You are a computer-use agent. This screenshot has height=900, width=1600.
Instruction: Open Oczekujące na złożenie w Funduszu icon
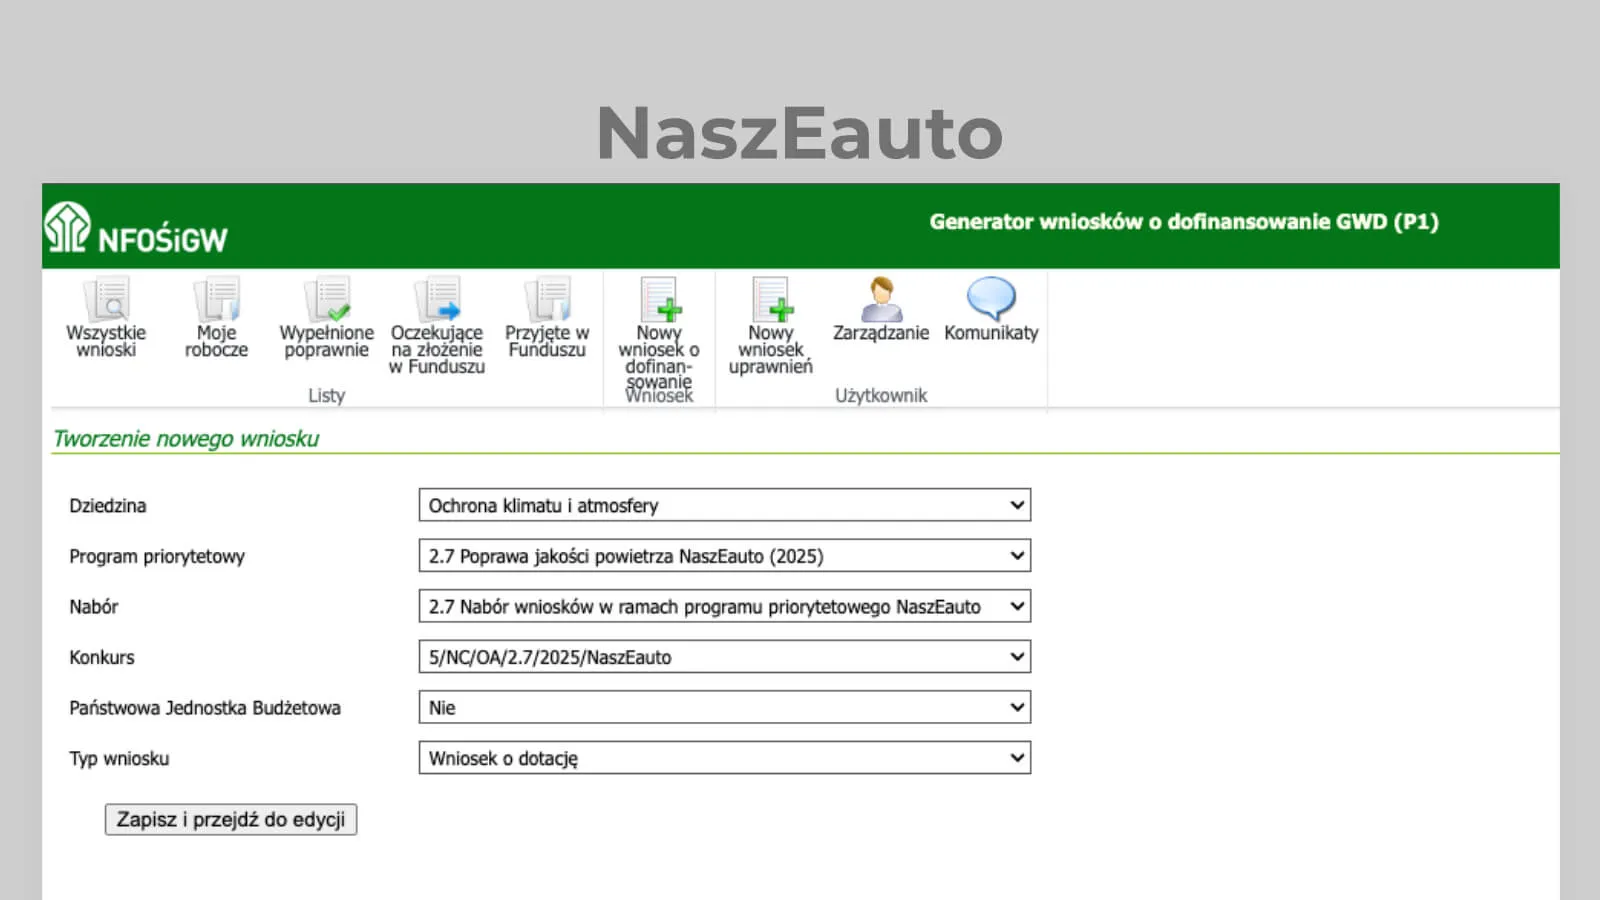click(x=437, y=299)
